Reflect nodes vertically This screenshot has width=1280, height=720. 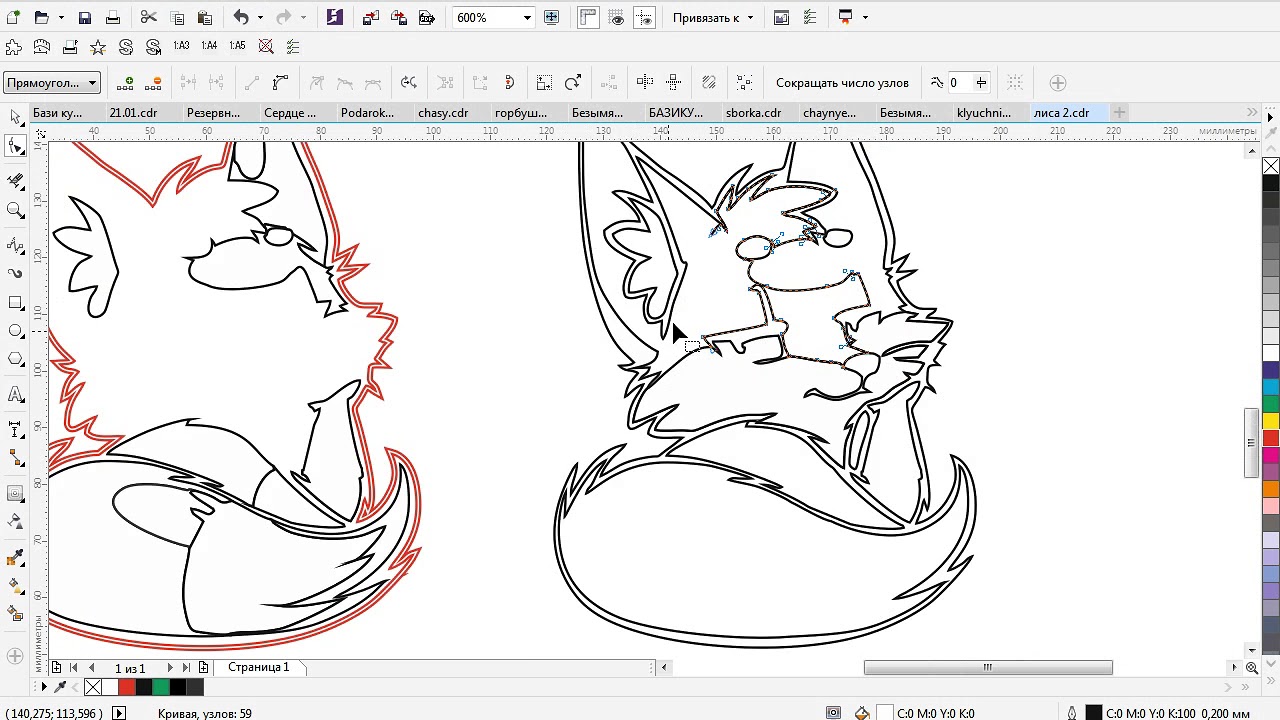coord(673,83)
